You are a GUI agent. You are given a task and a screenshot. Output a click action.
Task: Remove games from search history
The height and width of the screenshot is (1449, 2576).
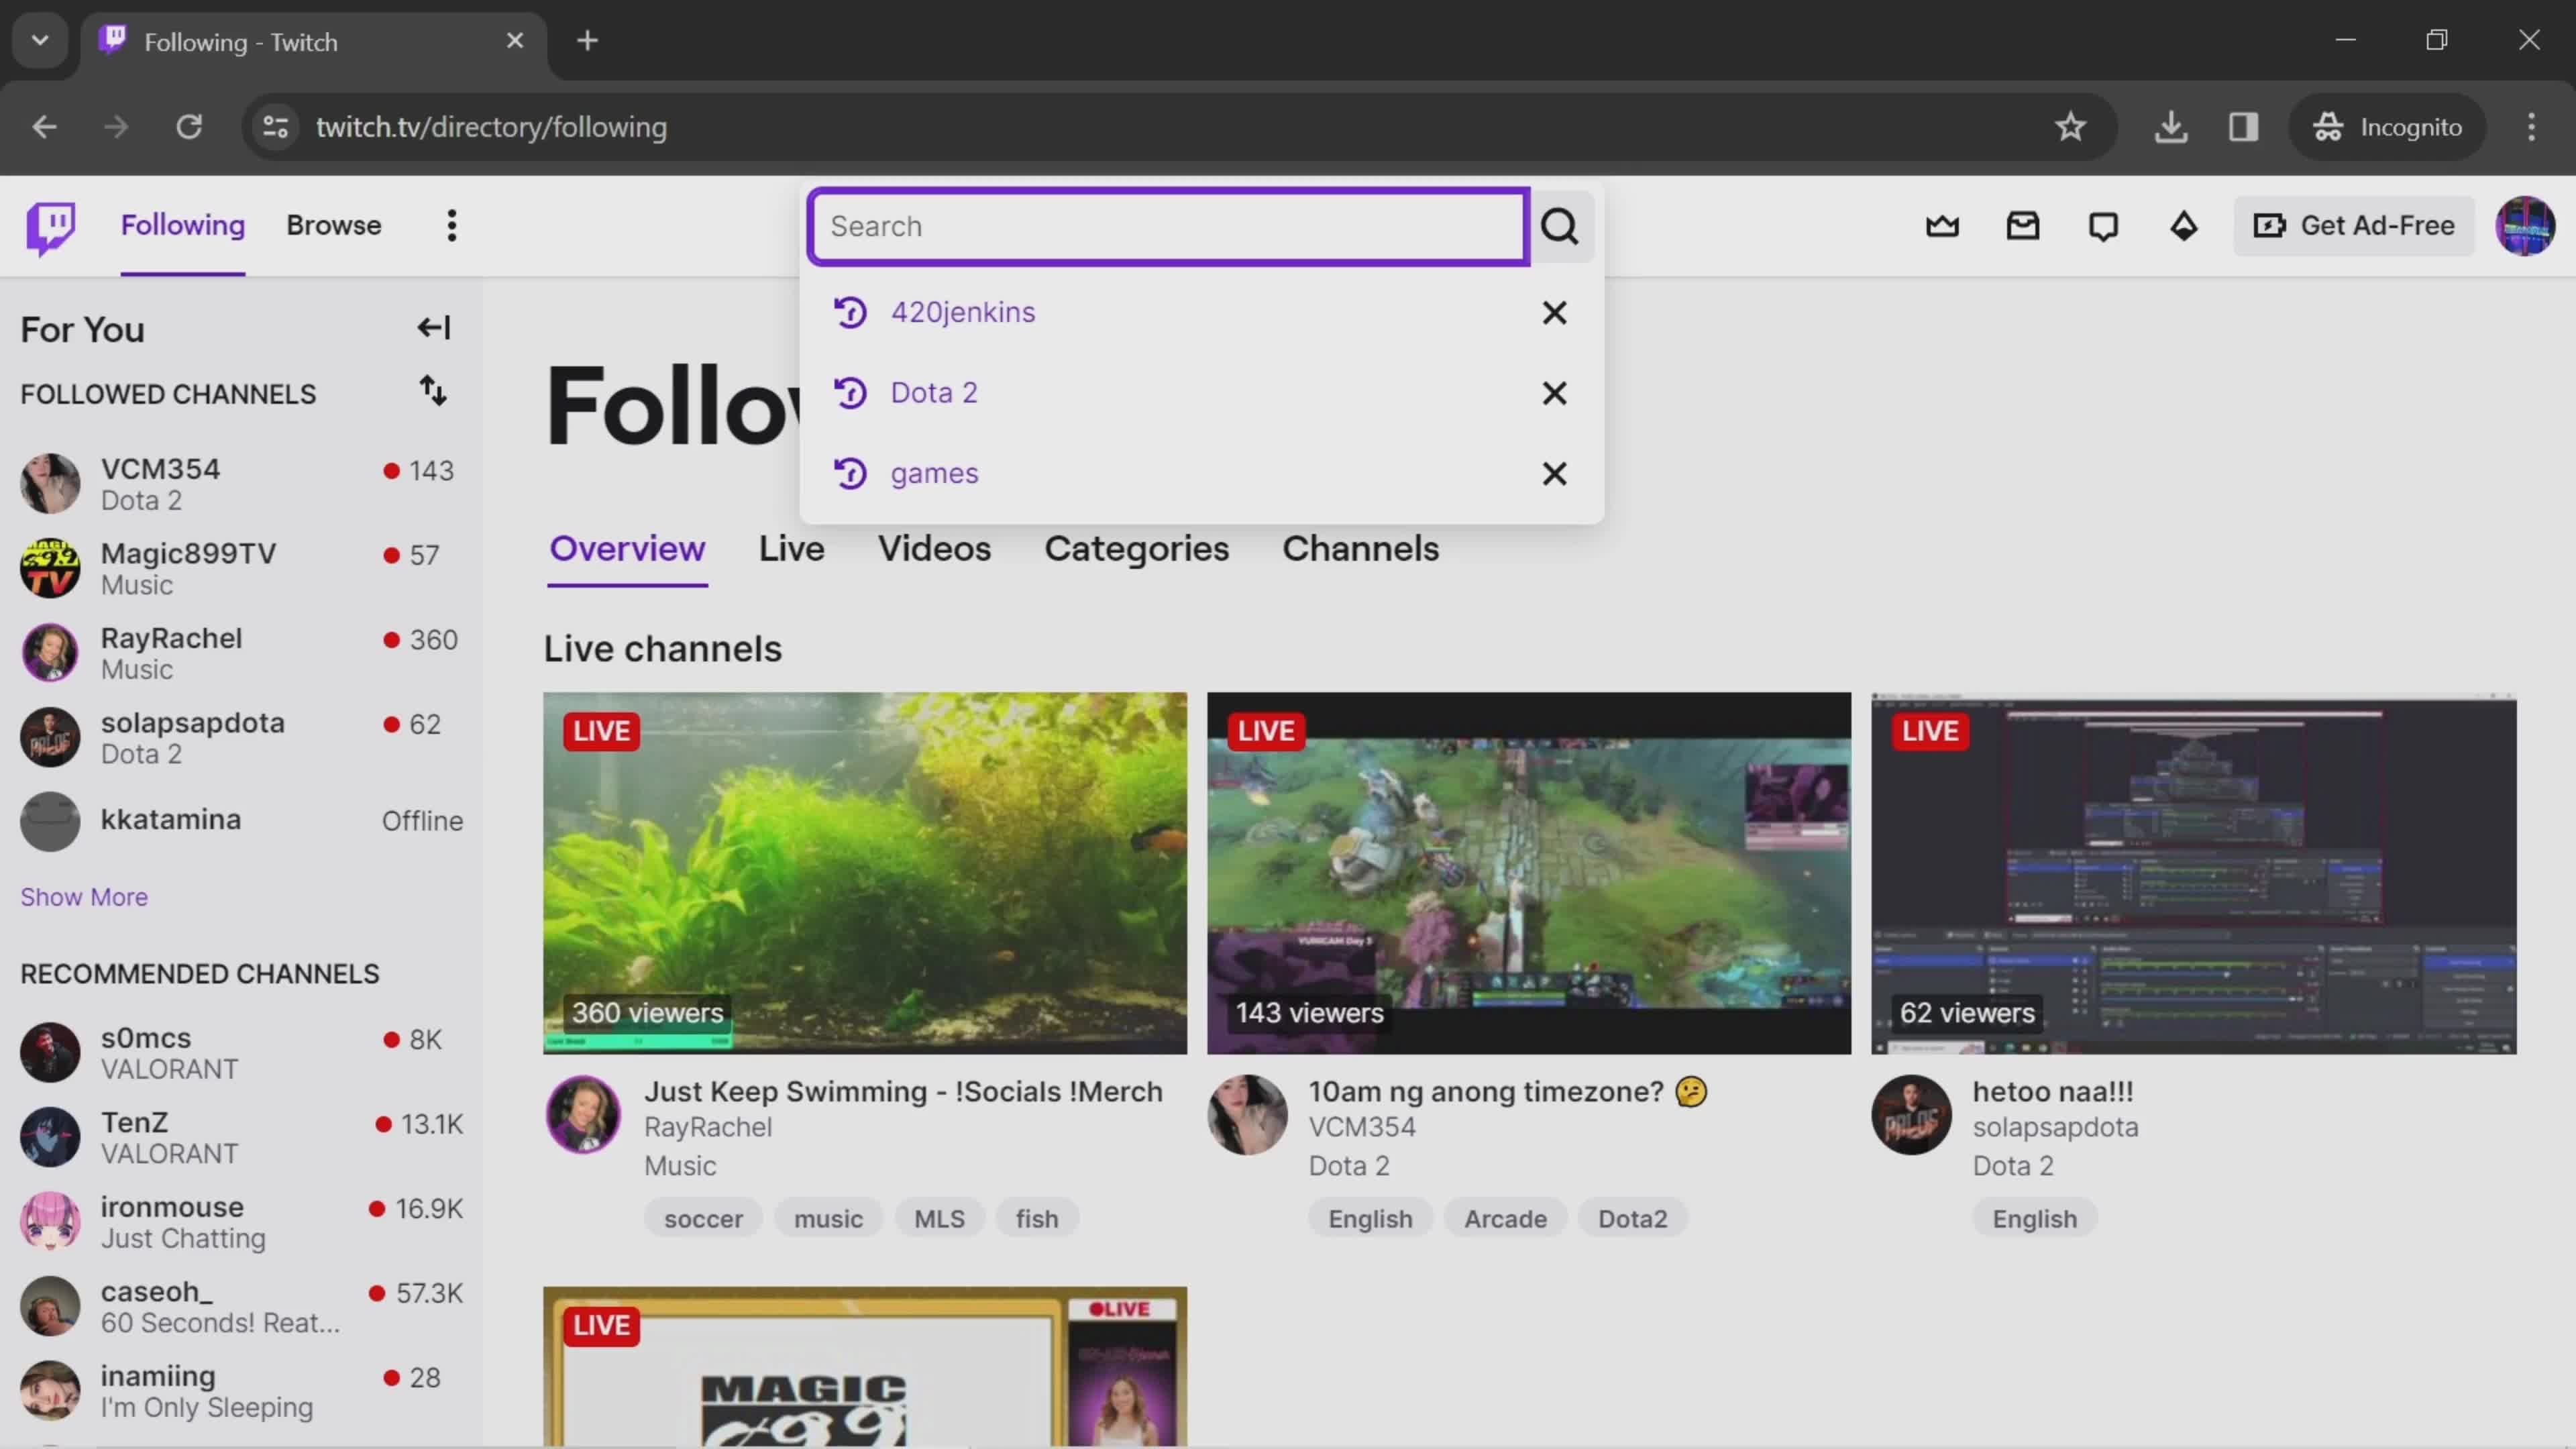(1554, 474)
